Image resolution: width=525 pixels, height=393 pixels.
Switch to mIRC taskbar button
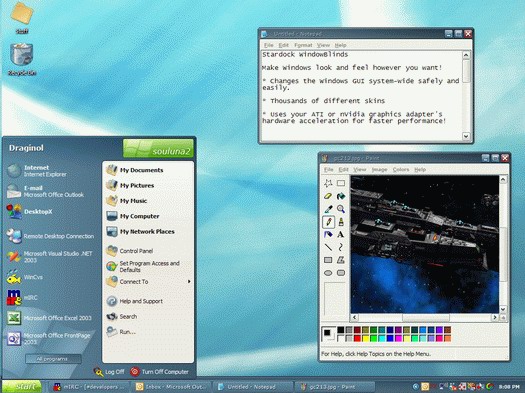pos(90,387)
